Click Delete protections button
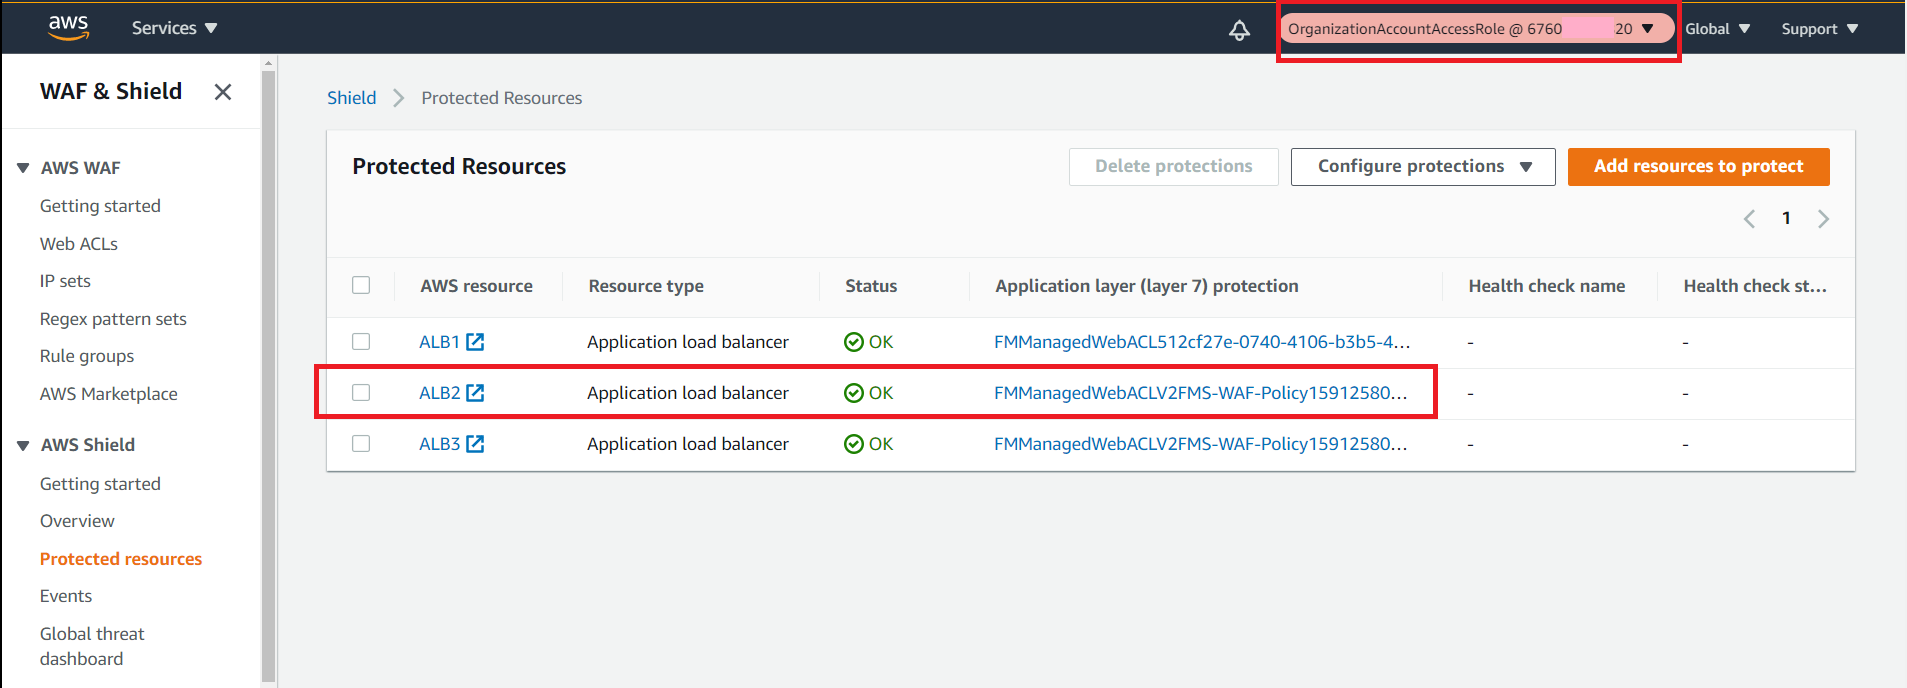This screenshot has height=688, width=1907. (1174, 167)
